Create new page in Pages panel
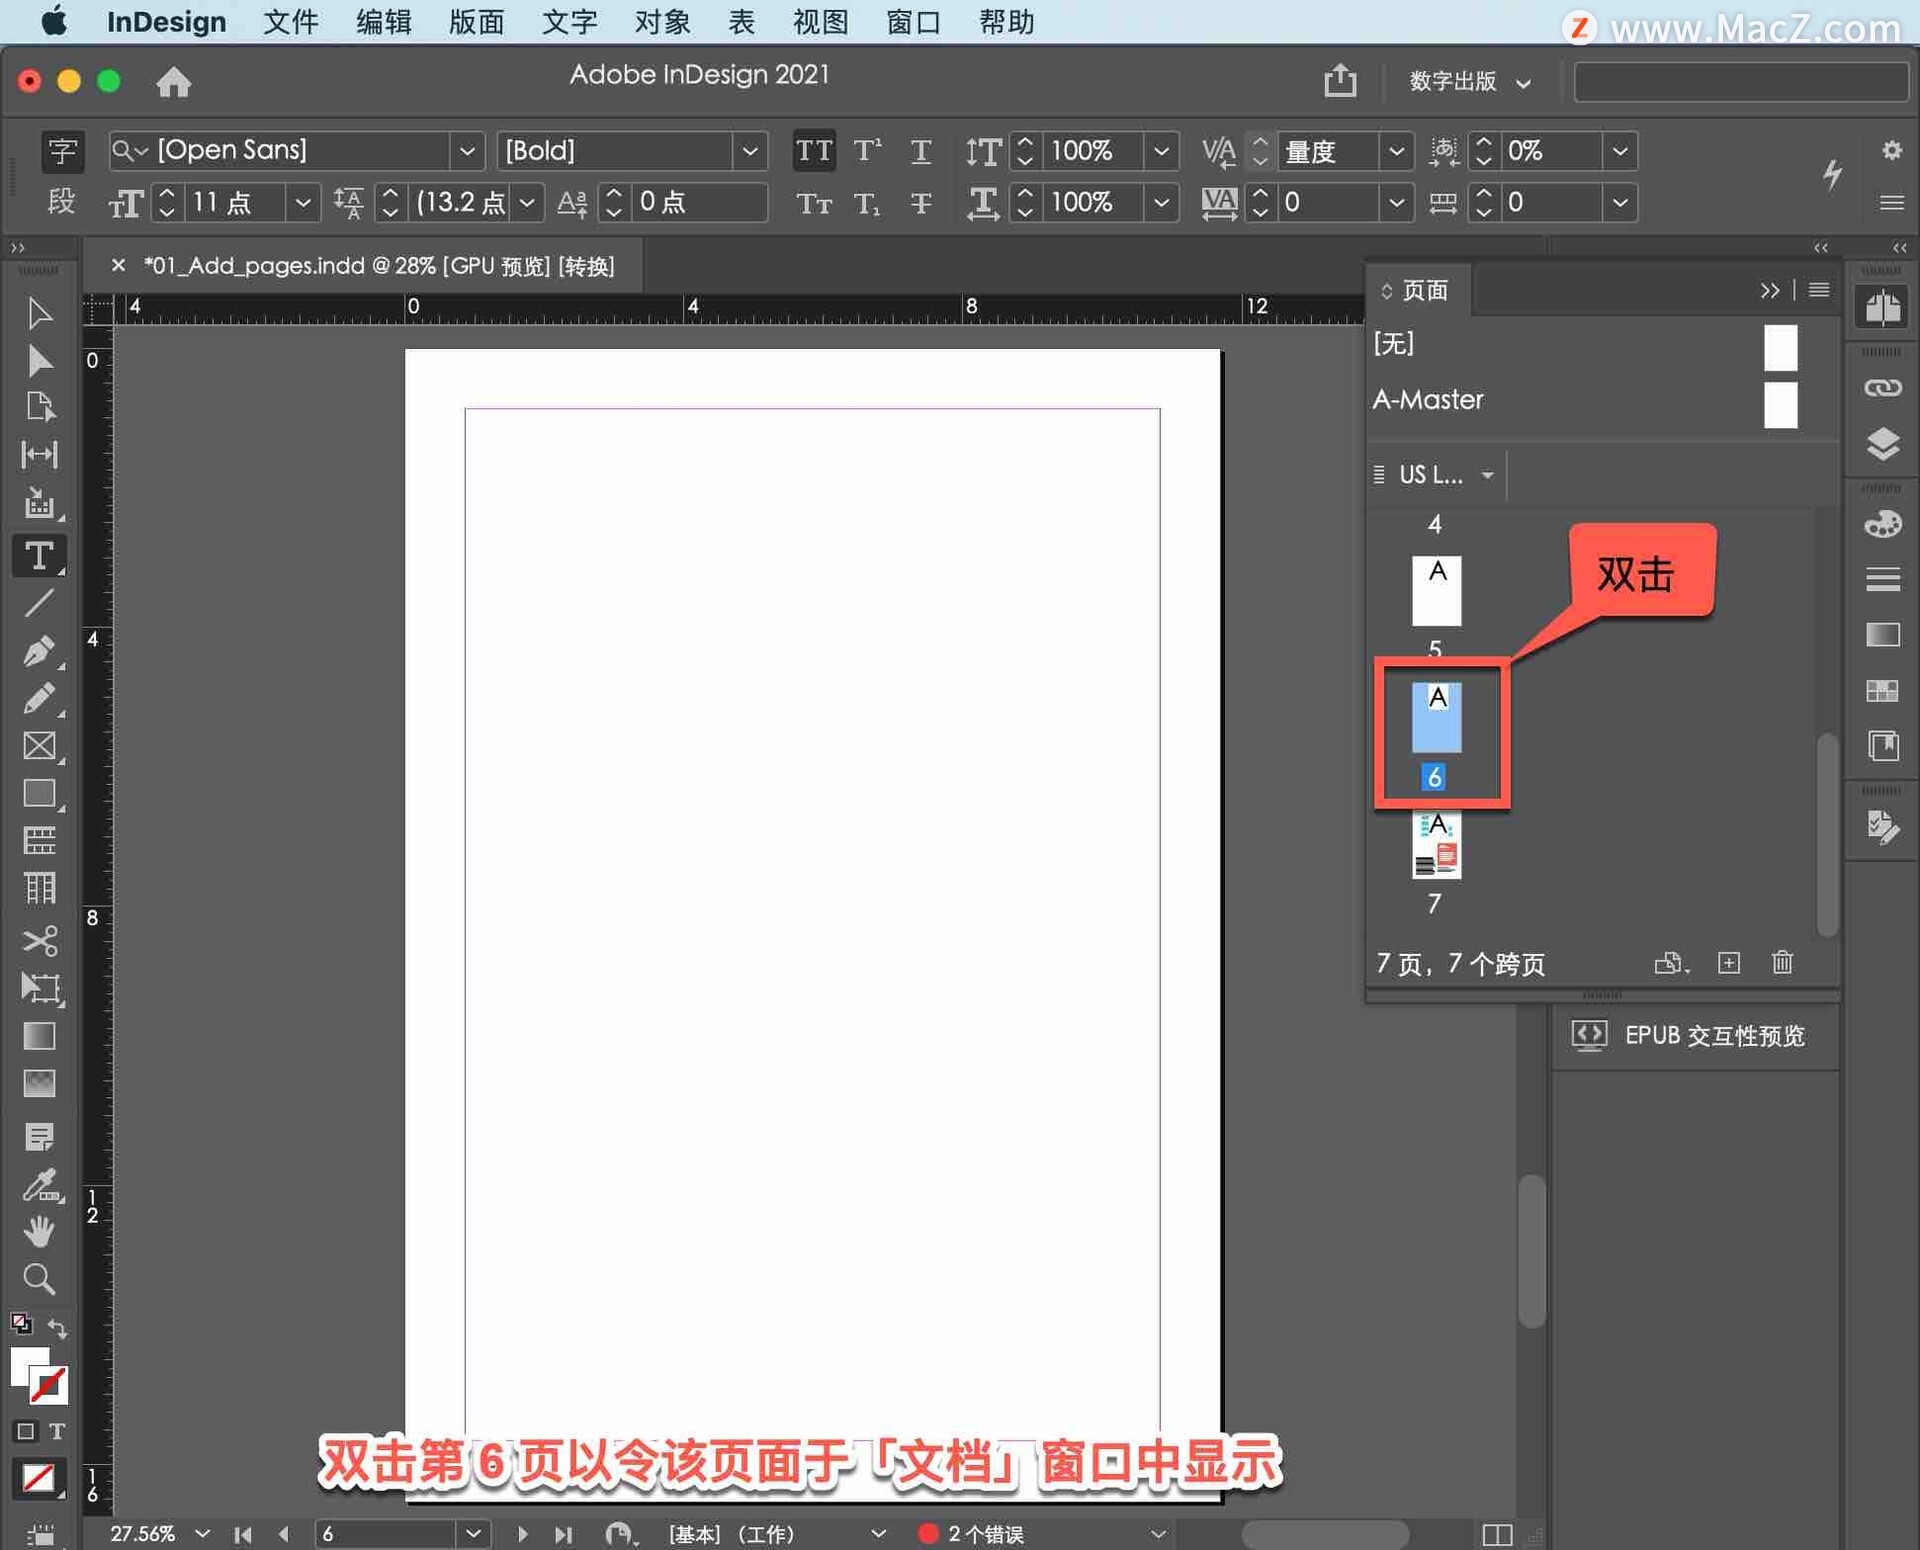 point(1728,962)
